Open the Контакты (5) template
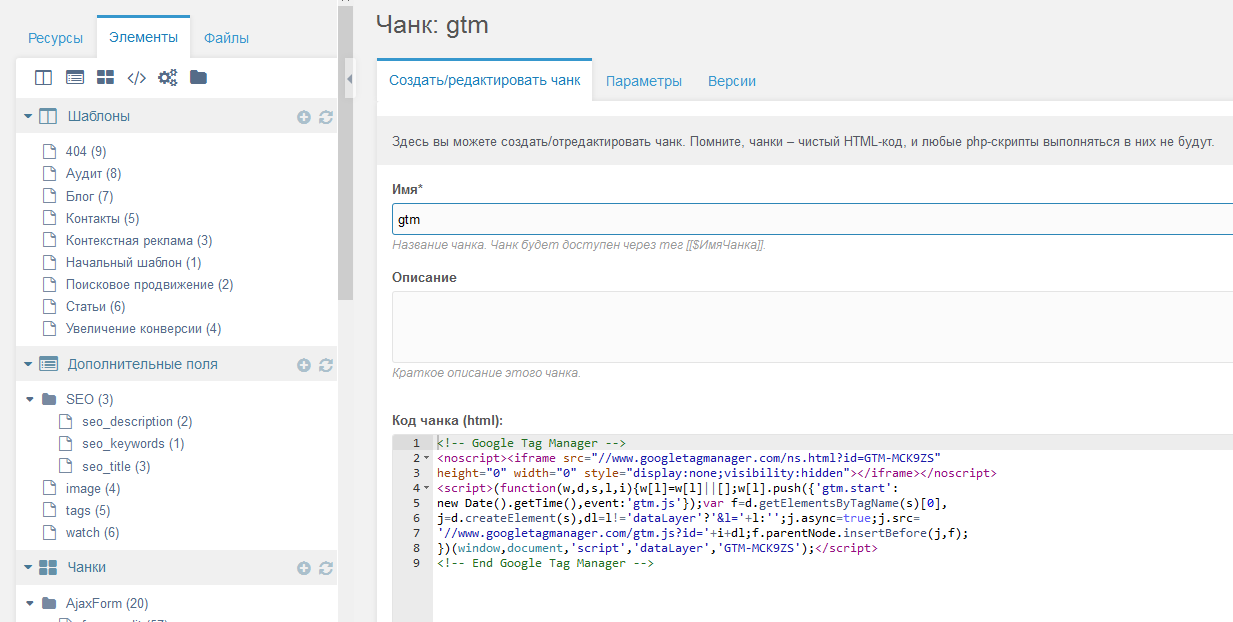 [102, 218]
